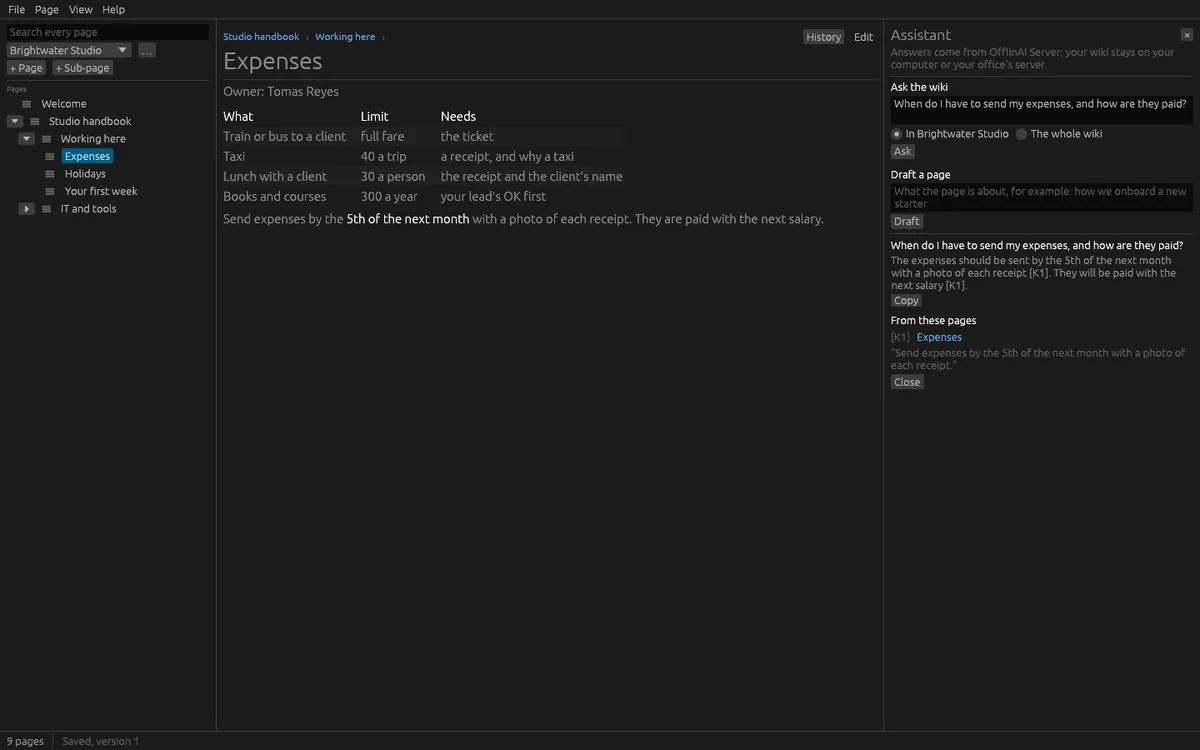Click the Close button under the sources
The height and width of the screenshot is (750, 1200).
pos(907,382)
